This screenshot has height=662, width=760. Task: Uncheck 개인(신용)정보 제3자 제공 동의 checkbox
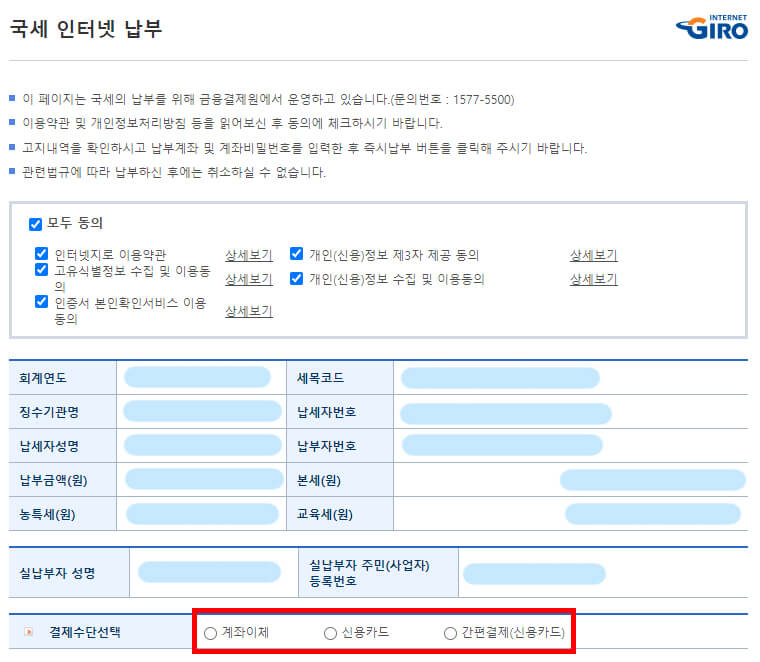297,253
